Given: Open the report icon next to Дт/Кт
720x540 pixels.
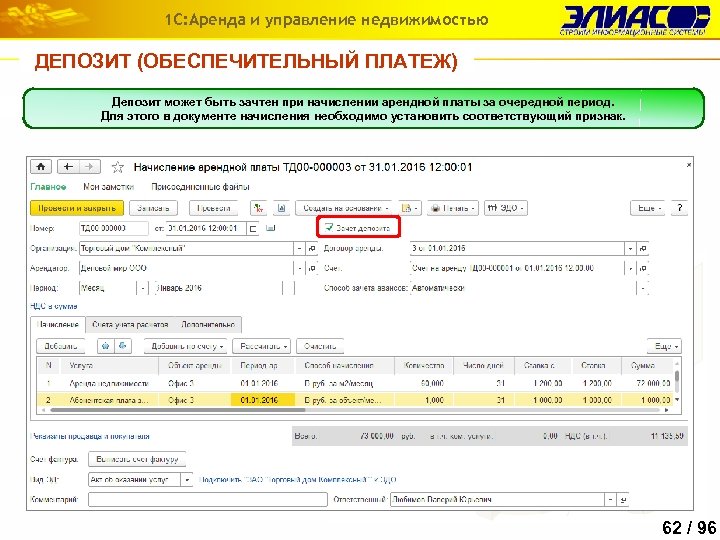Looking at the screenshot, I should (x=281, y=208).
